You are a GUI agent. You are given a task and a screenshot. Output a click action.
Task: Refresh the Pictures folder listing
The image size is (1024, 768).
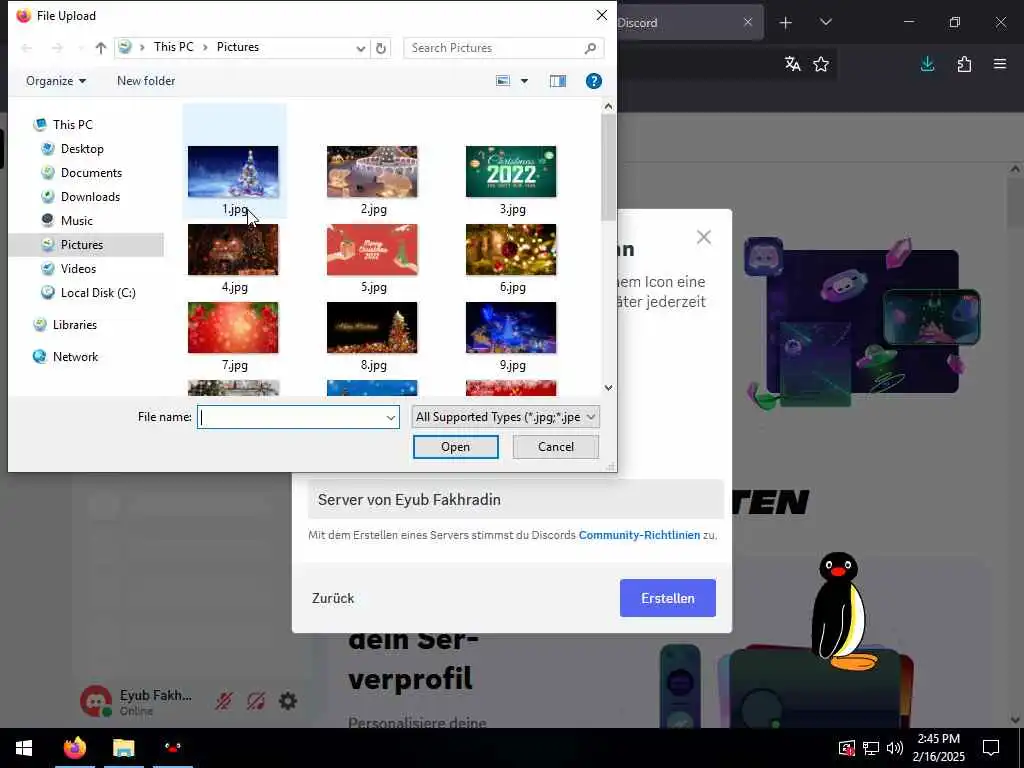[381, 48]
